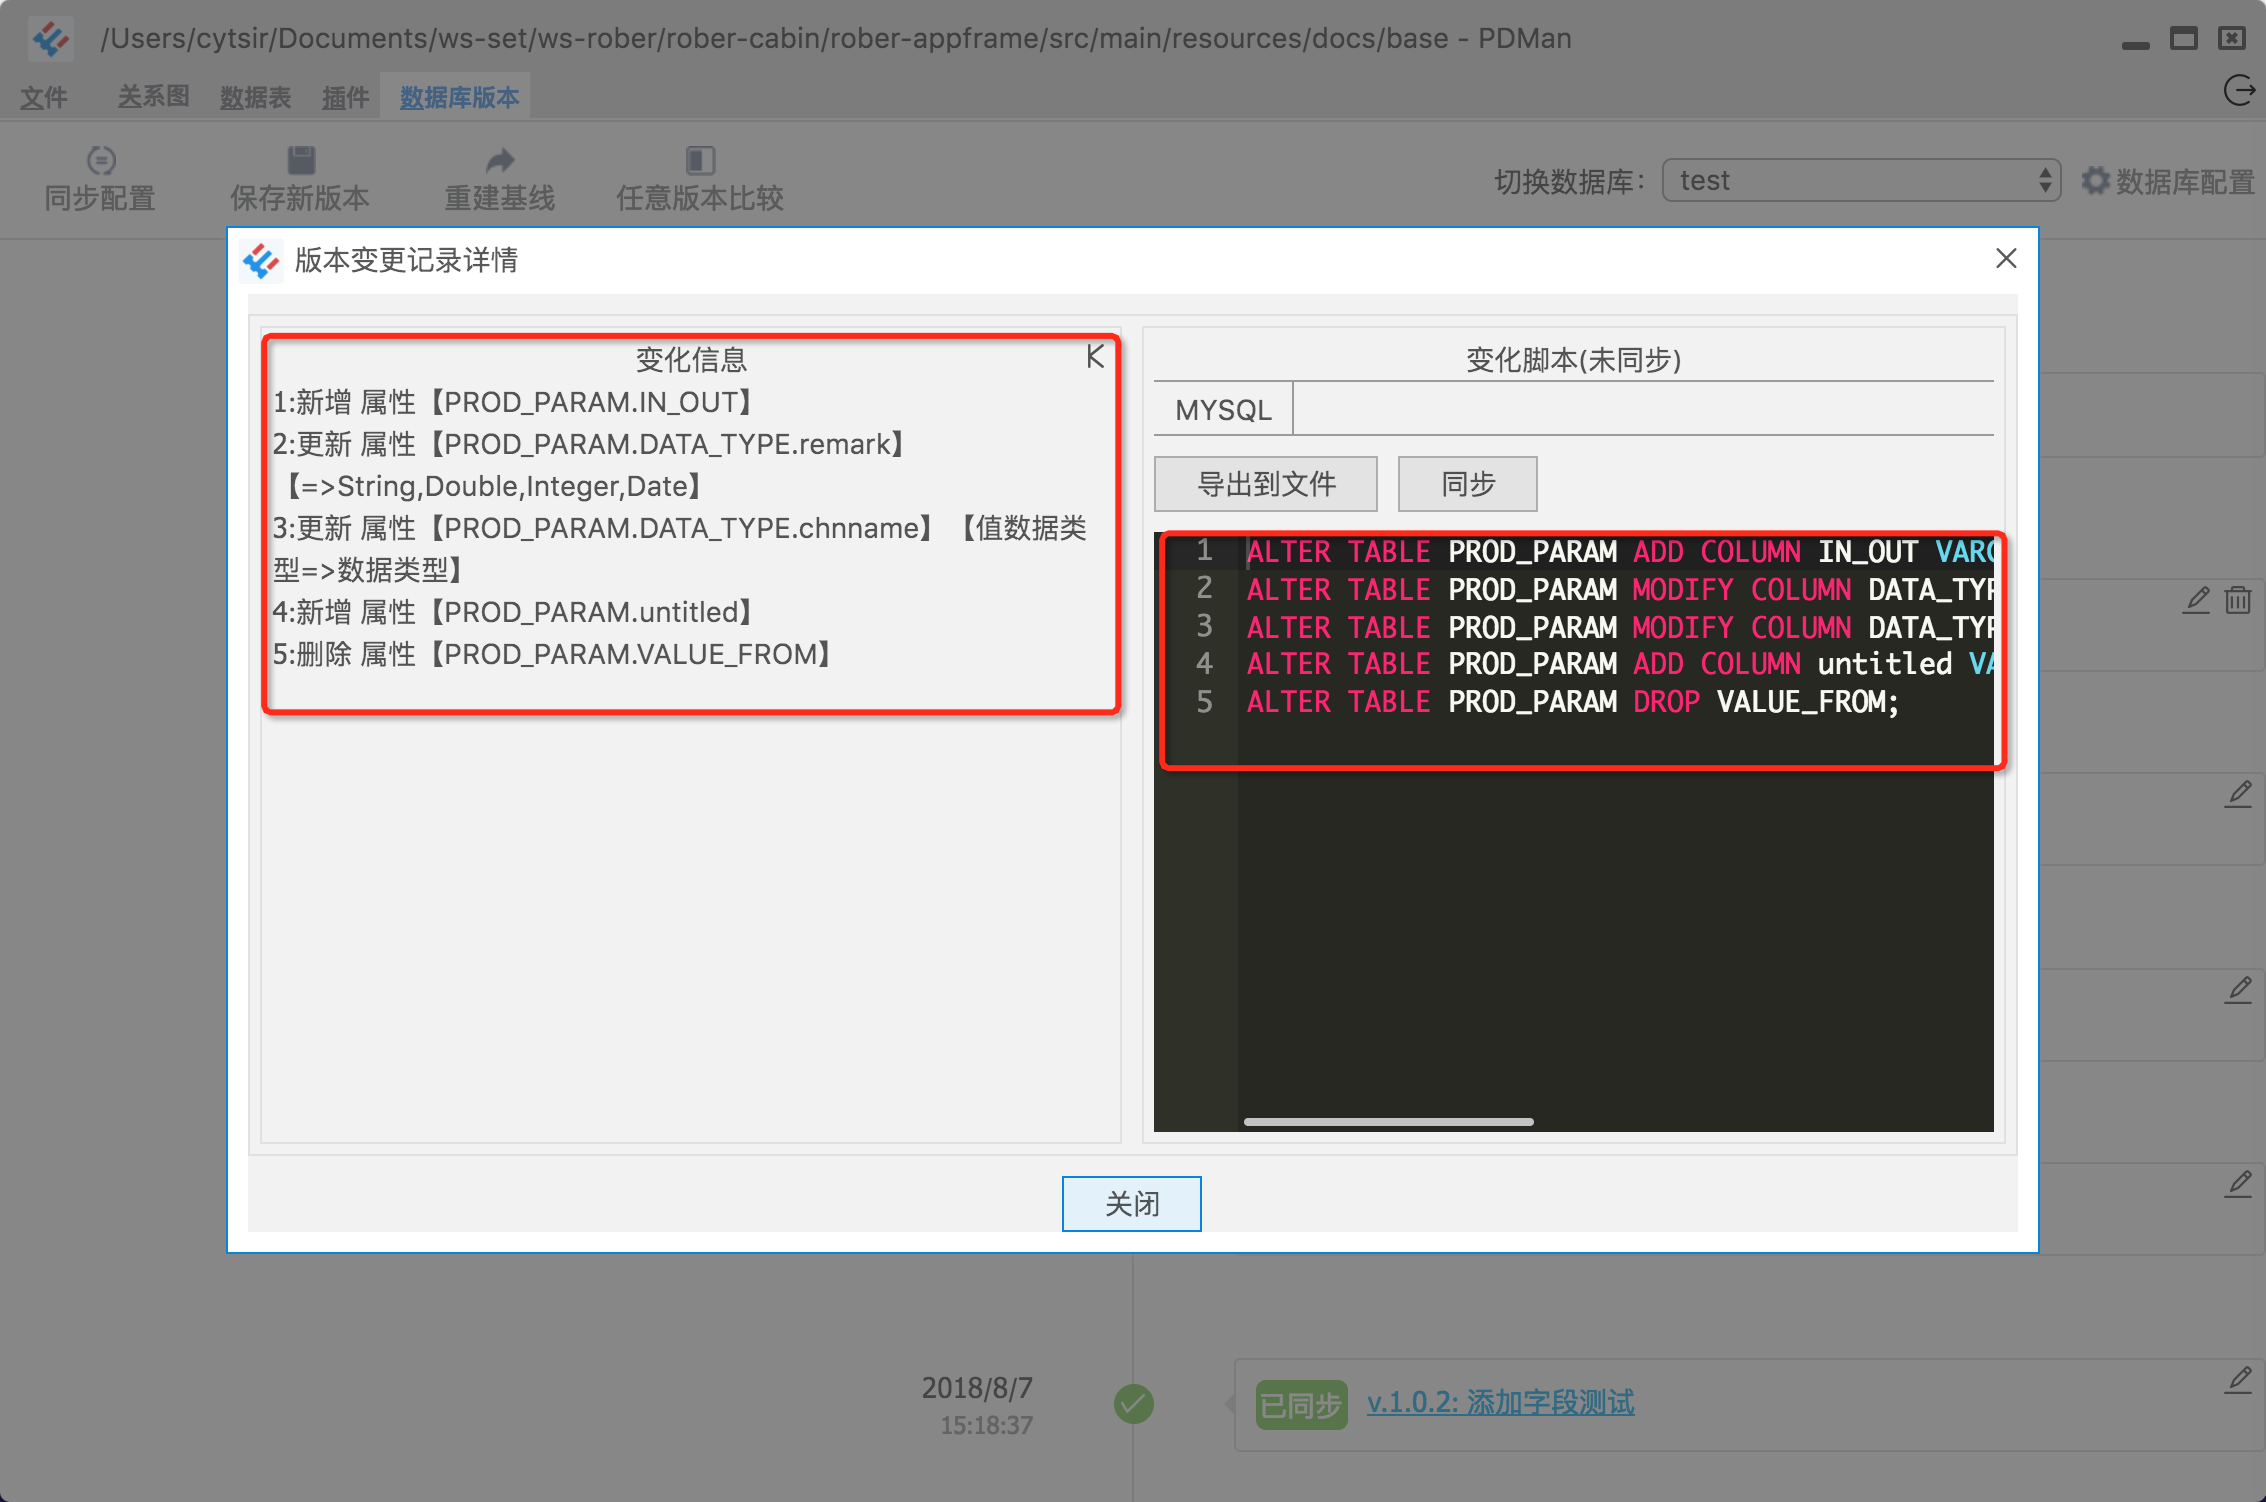
Task: Click the 同步 button
Action: pyautogui.click(x=1467, y=484)
